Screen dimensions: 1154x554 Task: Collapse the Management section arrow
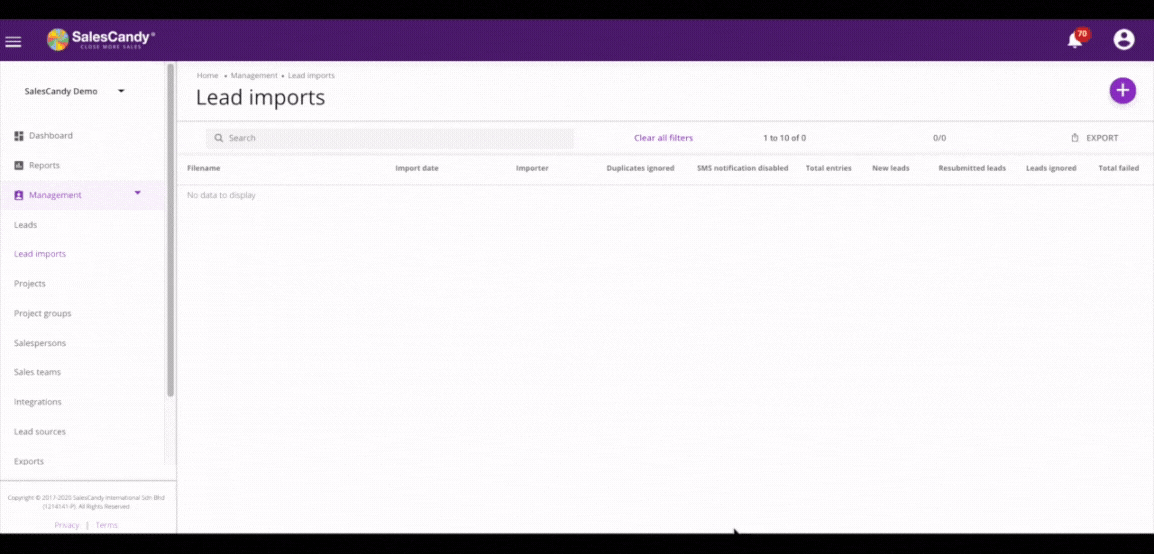click(138, 193)
